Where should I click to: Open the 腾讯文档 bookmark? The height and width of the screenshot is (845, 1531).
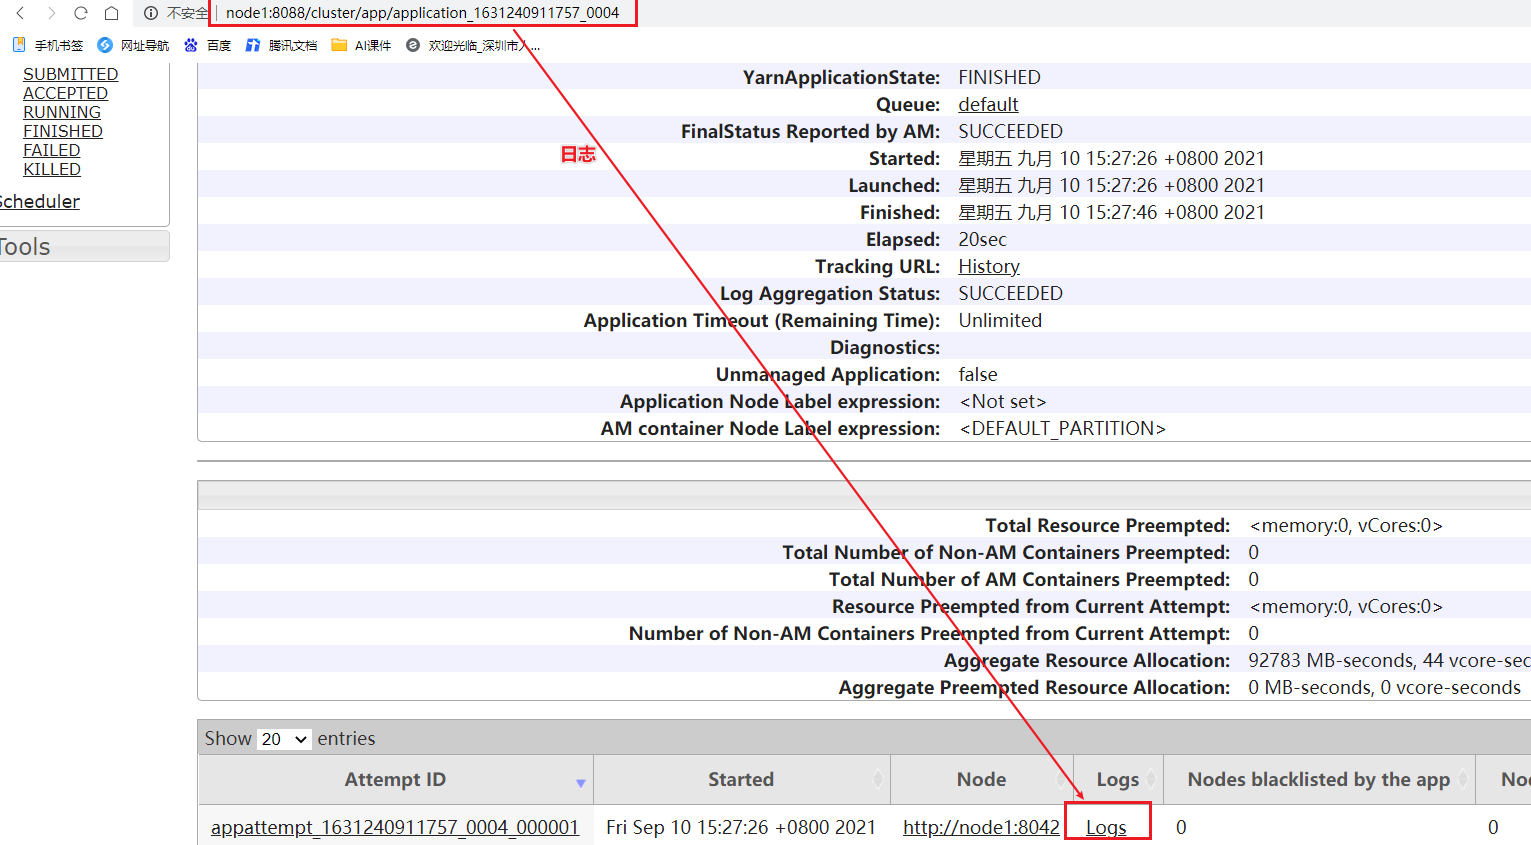coord(281,45)
